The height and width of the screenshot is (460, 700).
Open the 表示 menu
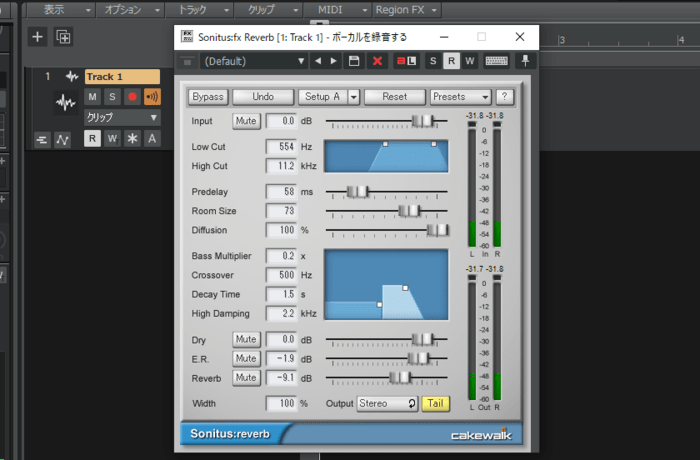point(61,9)
